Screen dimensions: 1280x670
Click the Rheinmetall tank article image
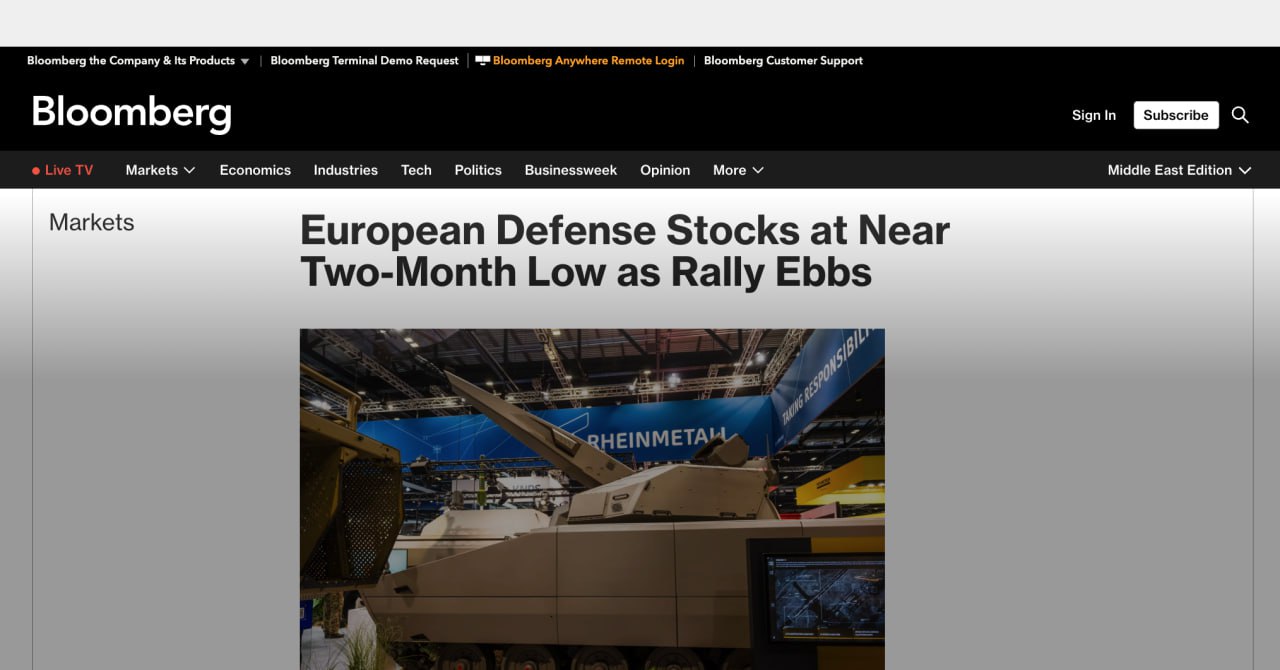point(592,500)
